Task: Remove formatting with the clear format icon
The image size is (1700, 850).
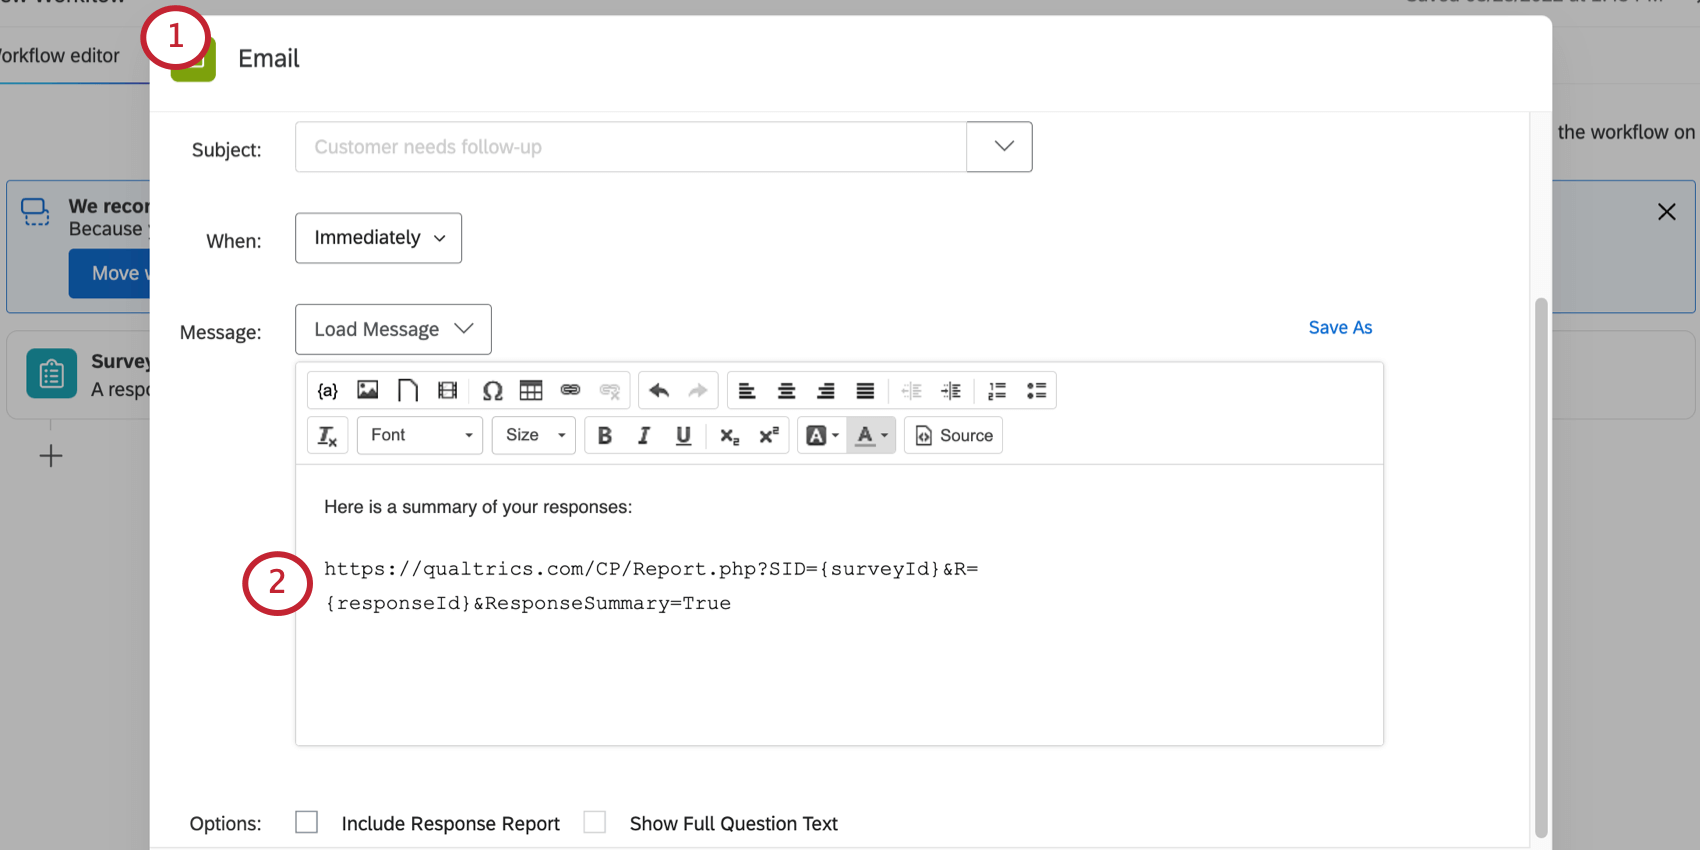Action: [x=327, y=436]
